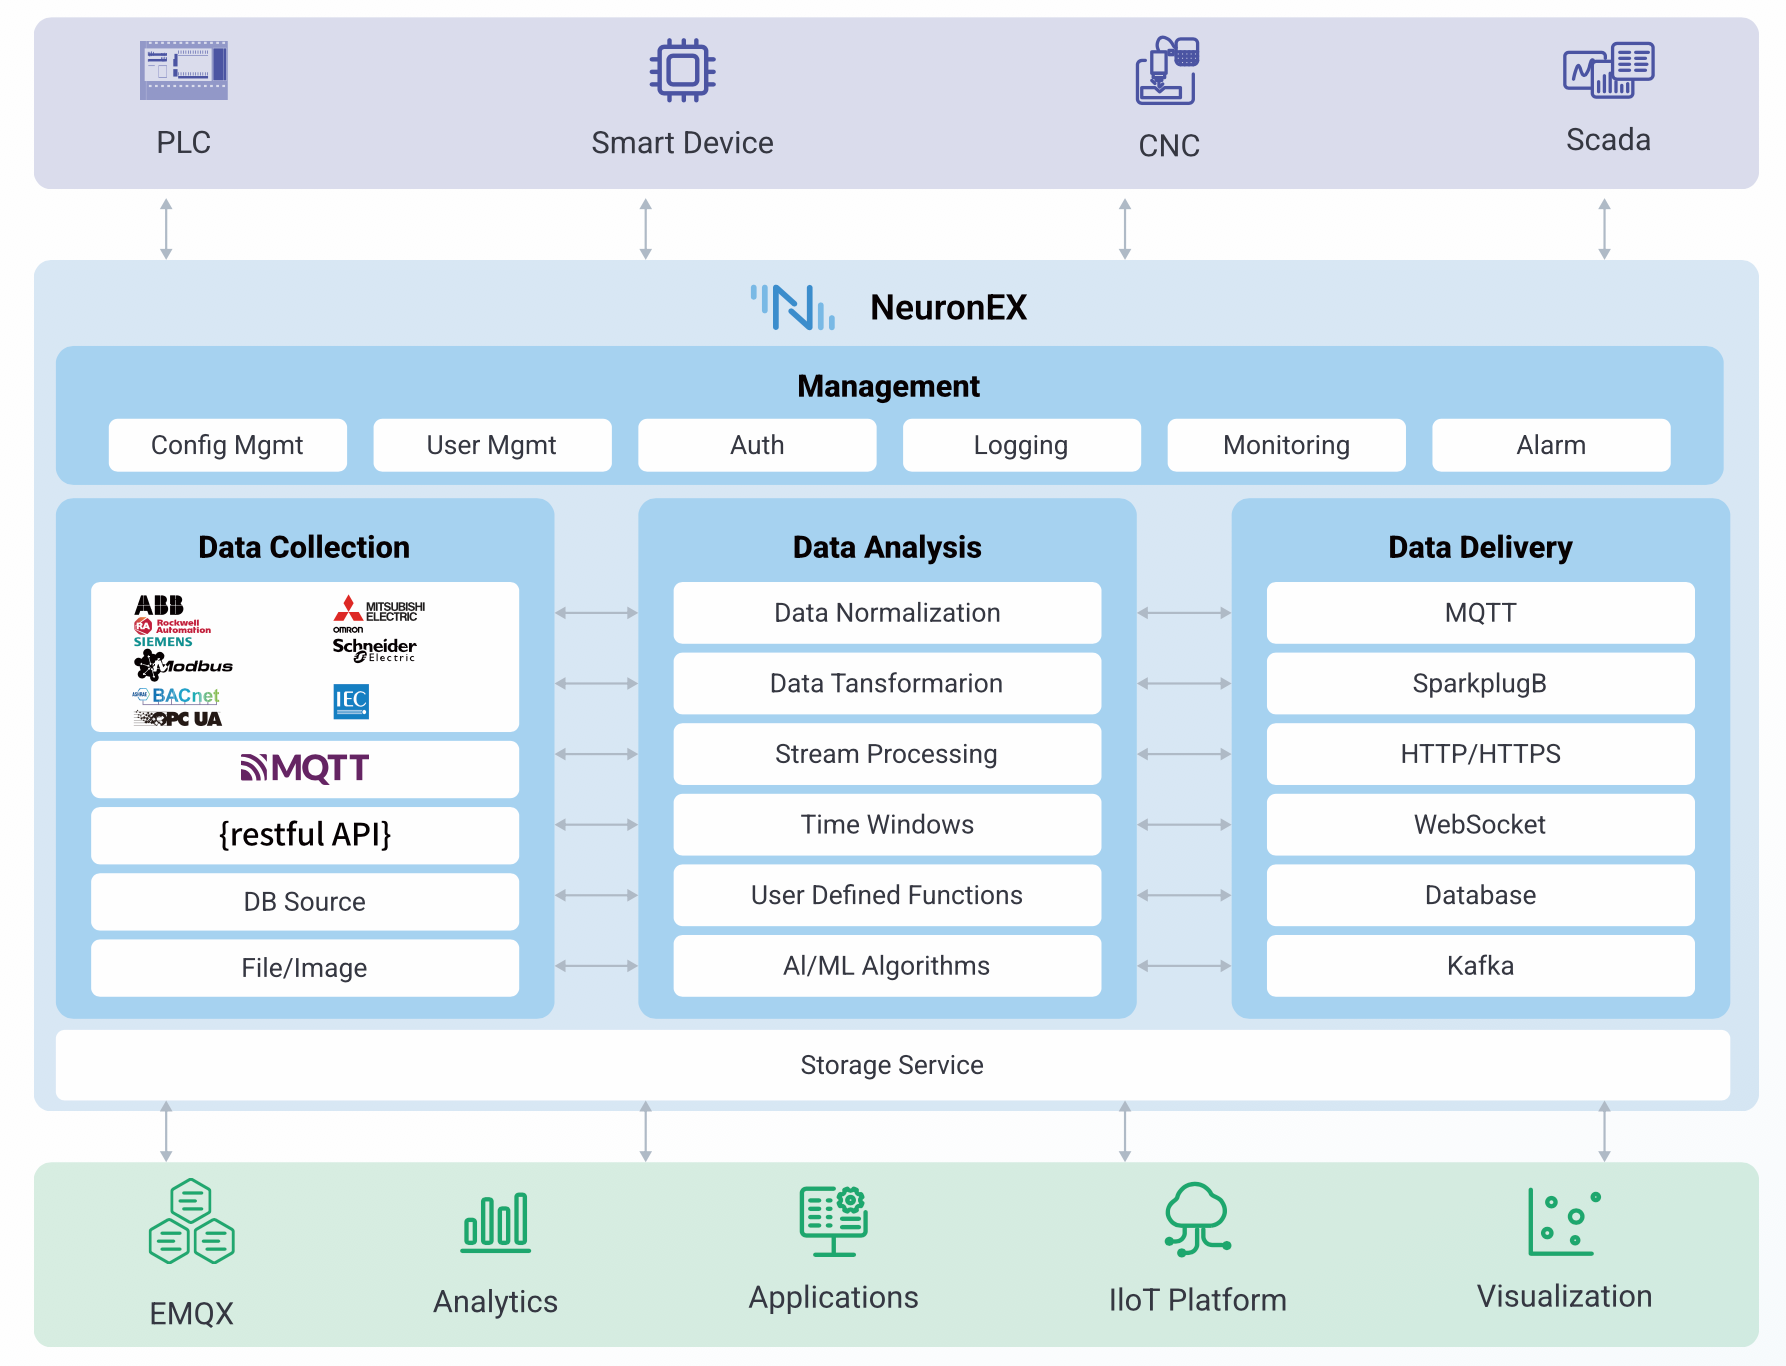Click the DB Source box
Screen dimensions: 1786x1366
coord(305,902)
